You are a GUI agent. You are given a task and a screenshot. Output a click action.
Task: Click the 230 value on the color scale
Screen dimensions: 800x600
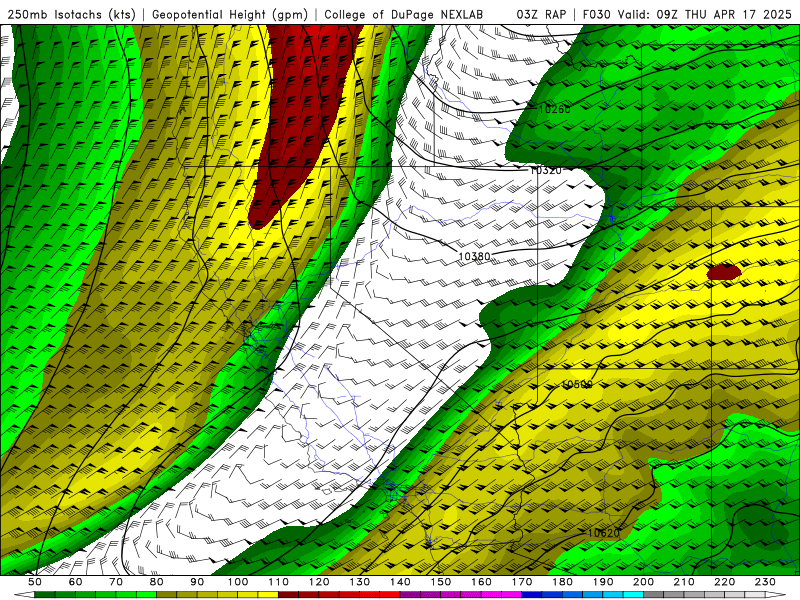pyautogui.click(x=765, y=582)
